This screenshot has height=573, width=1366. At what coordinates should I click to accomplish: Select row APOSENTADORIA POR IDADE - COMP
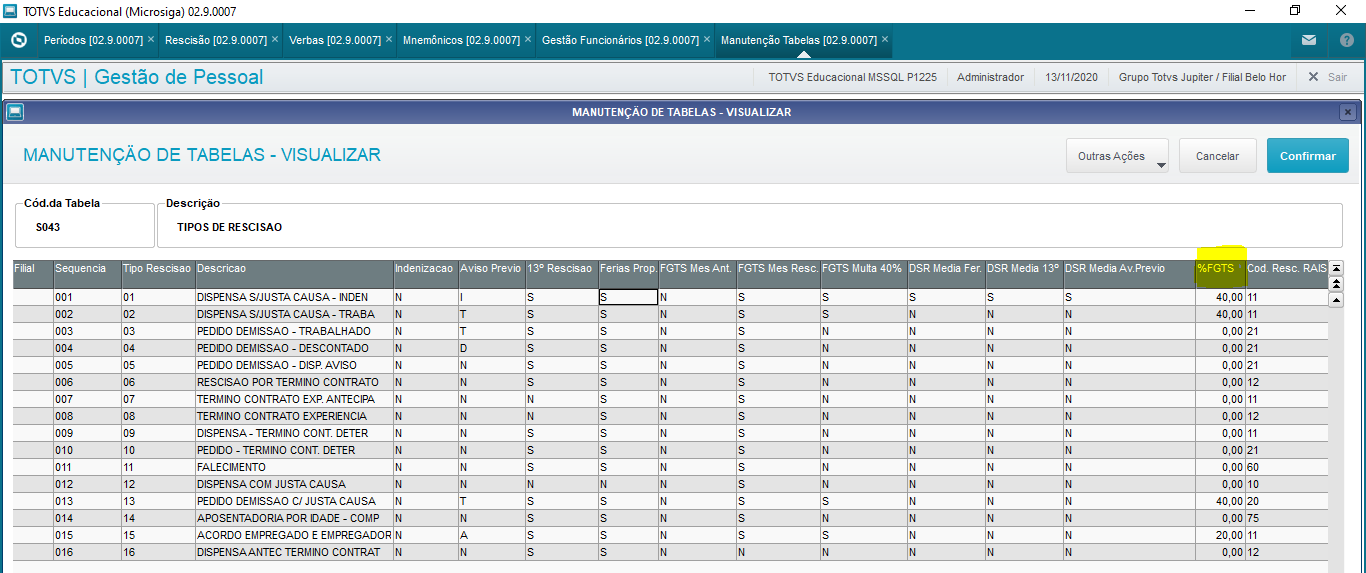tap(670, 518)
